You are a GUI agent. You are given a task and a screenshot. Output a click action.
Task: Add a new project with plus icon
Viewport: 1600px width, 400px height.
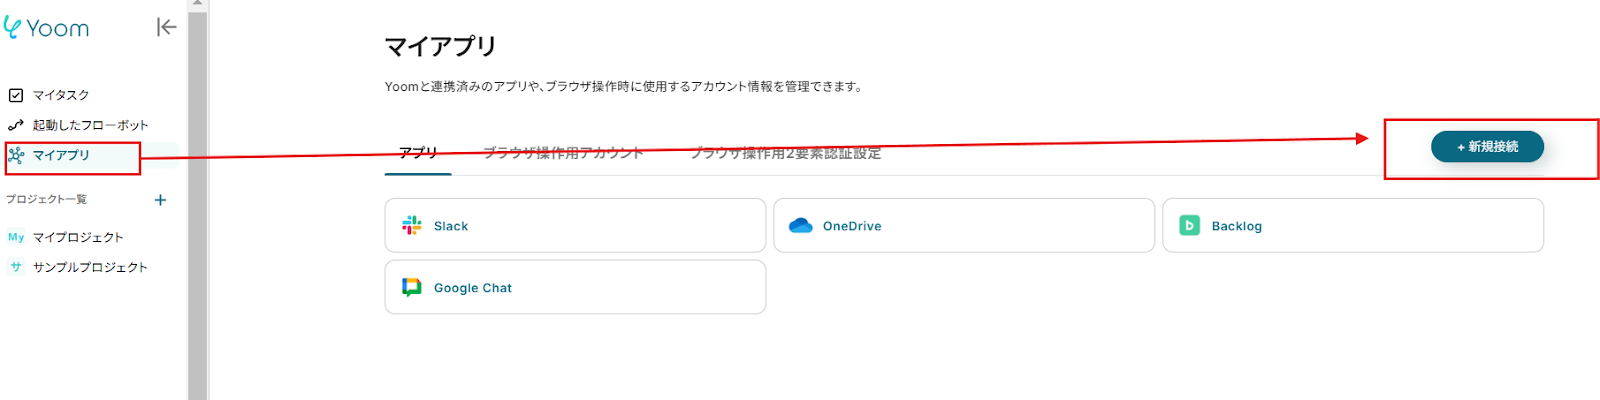[x=160, y=200]
